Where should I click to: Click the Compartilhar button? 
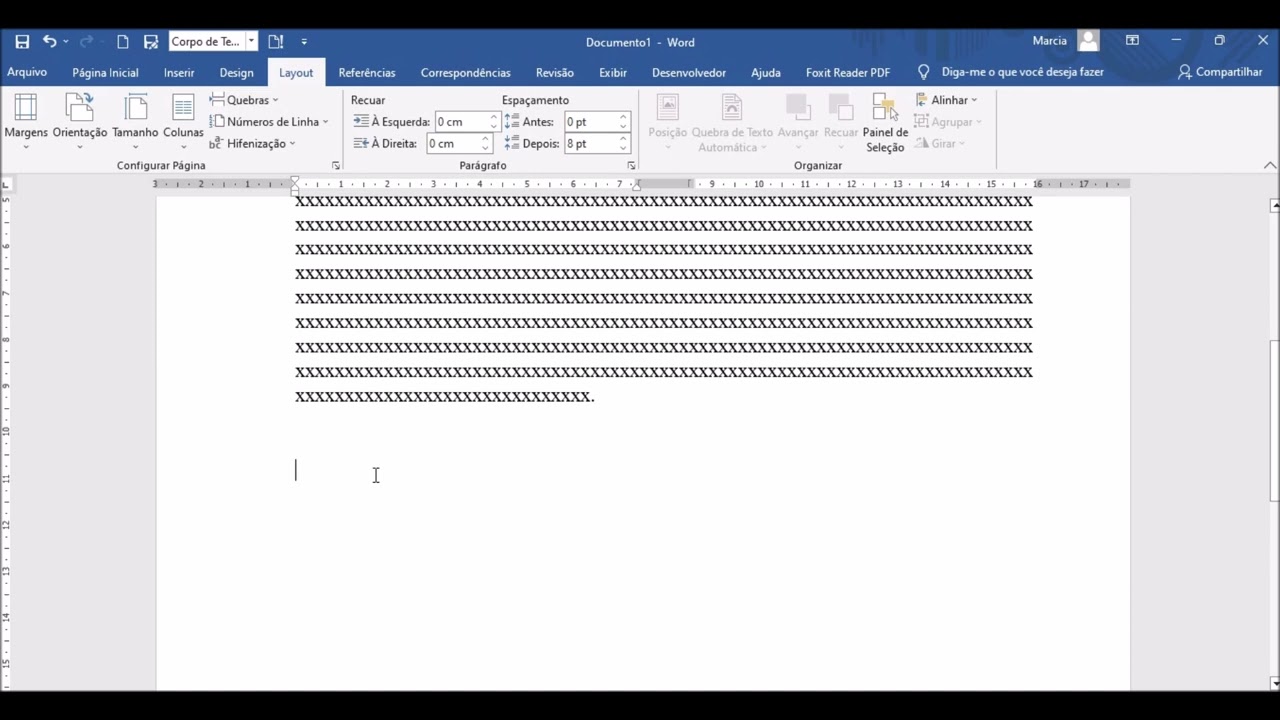(1220, 72)
